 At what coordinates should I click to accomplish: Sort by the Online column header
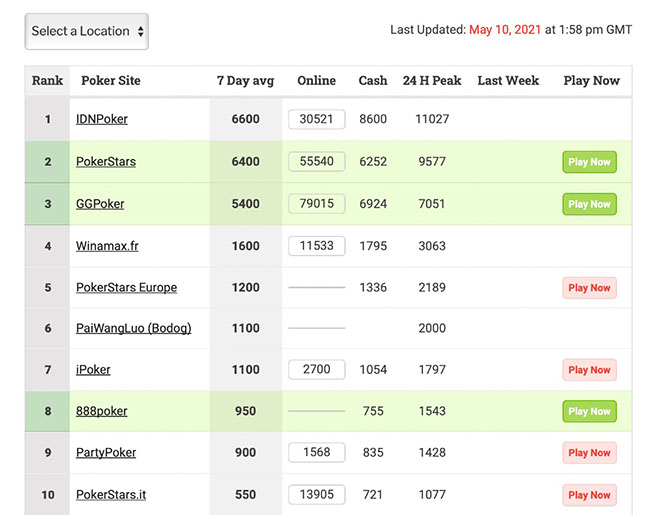pyautogui.click(x=317, y=80)
